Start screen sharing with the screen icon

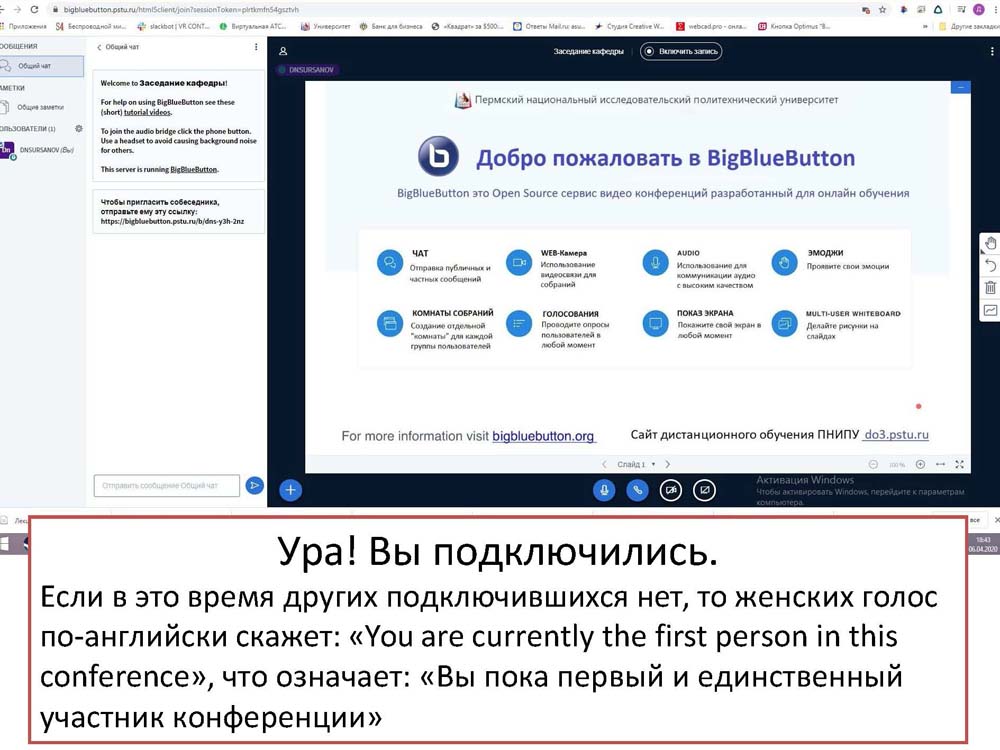tap(704, 490)
